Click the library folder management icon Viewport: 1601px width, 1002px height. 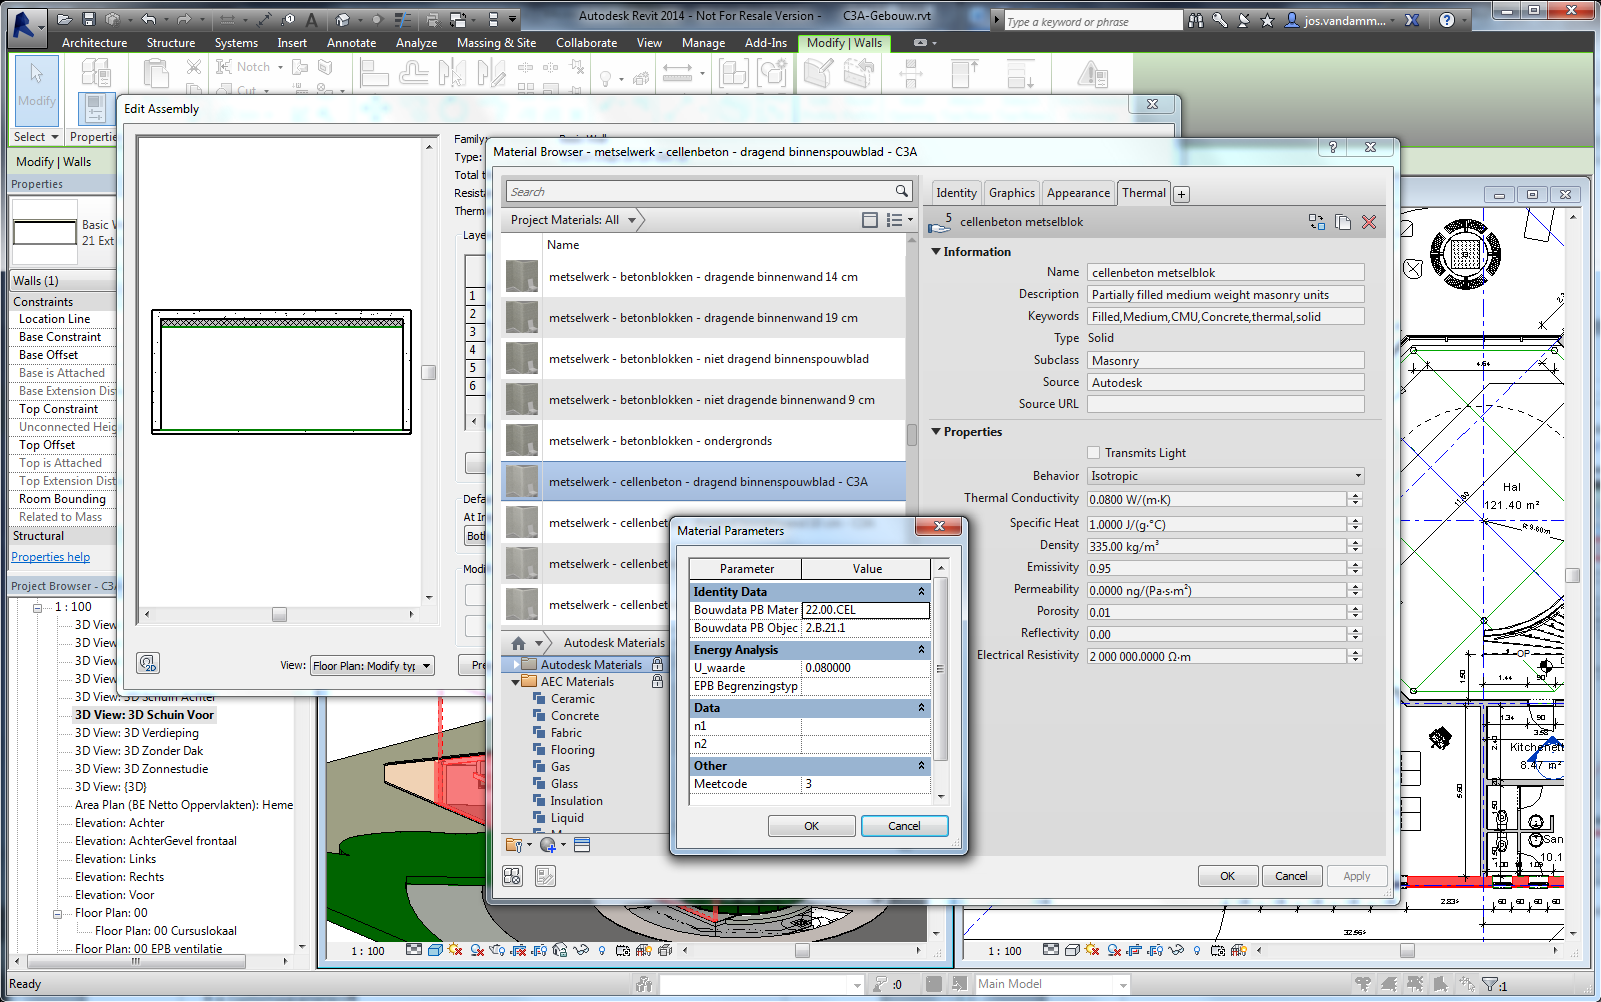click(x=514, y=845)
